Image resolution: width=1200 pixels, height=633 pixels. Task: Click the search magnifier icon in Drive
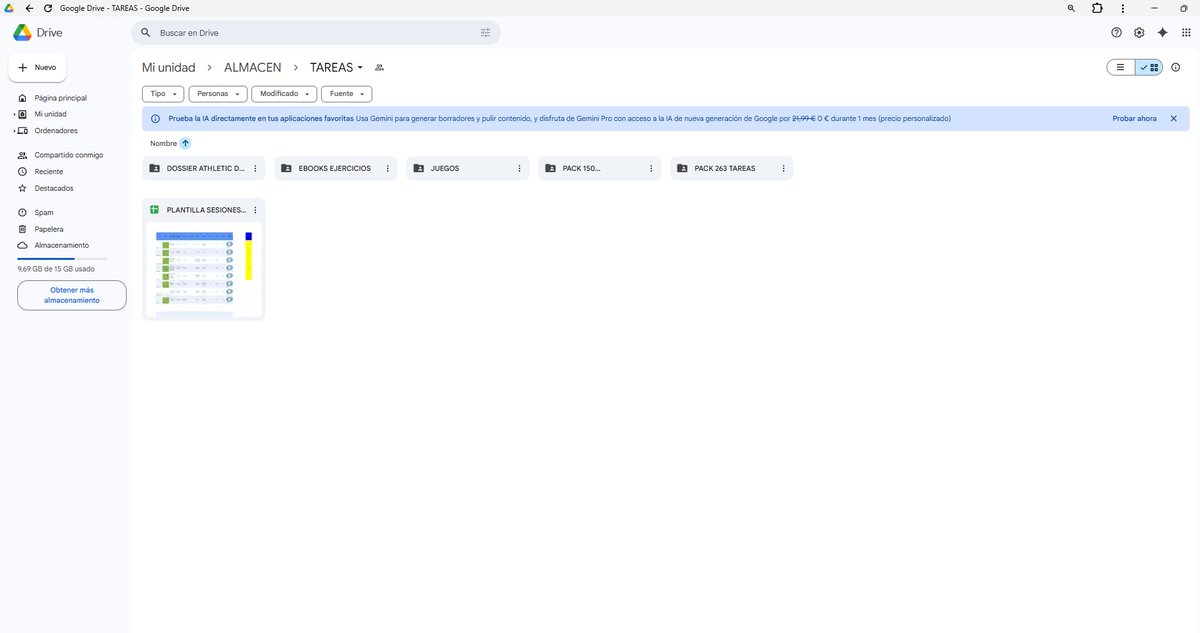pyautogui.click(x=146, y=33)
